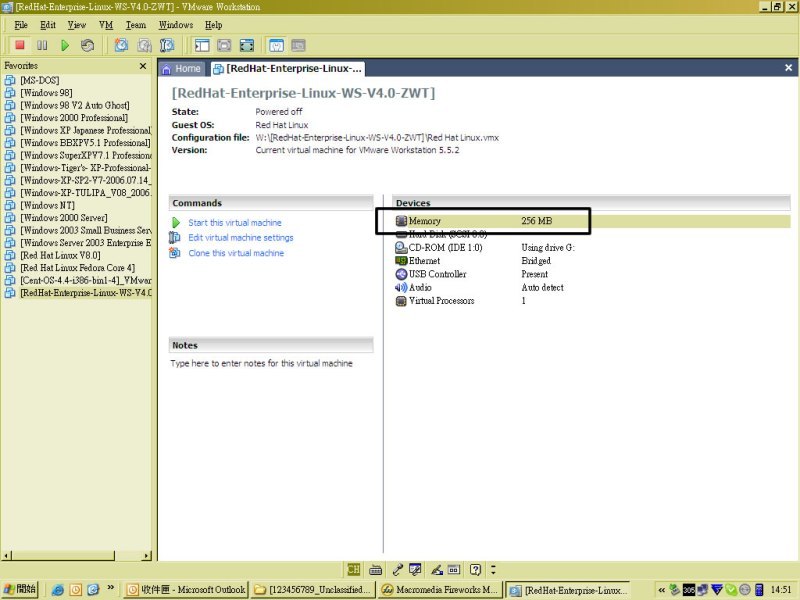Click the Favorites horizontal scrollbar left arrow
Image resolution: width=800 pixels, height=600 pixels.
click(6, 556)
